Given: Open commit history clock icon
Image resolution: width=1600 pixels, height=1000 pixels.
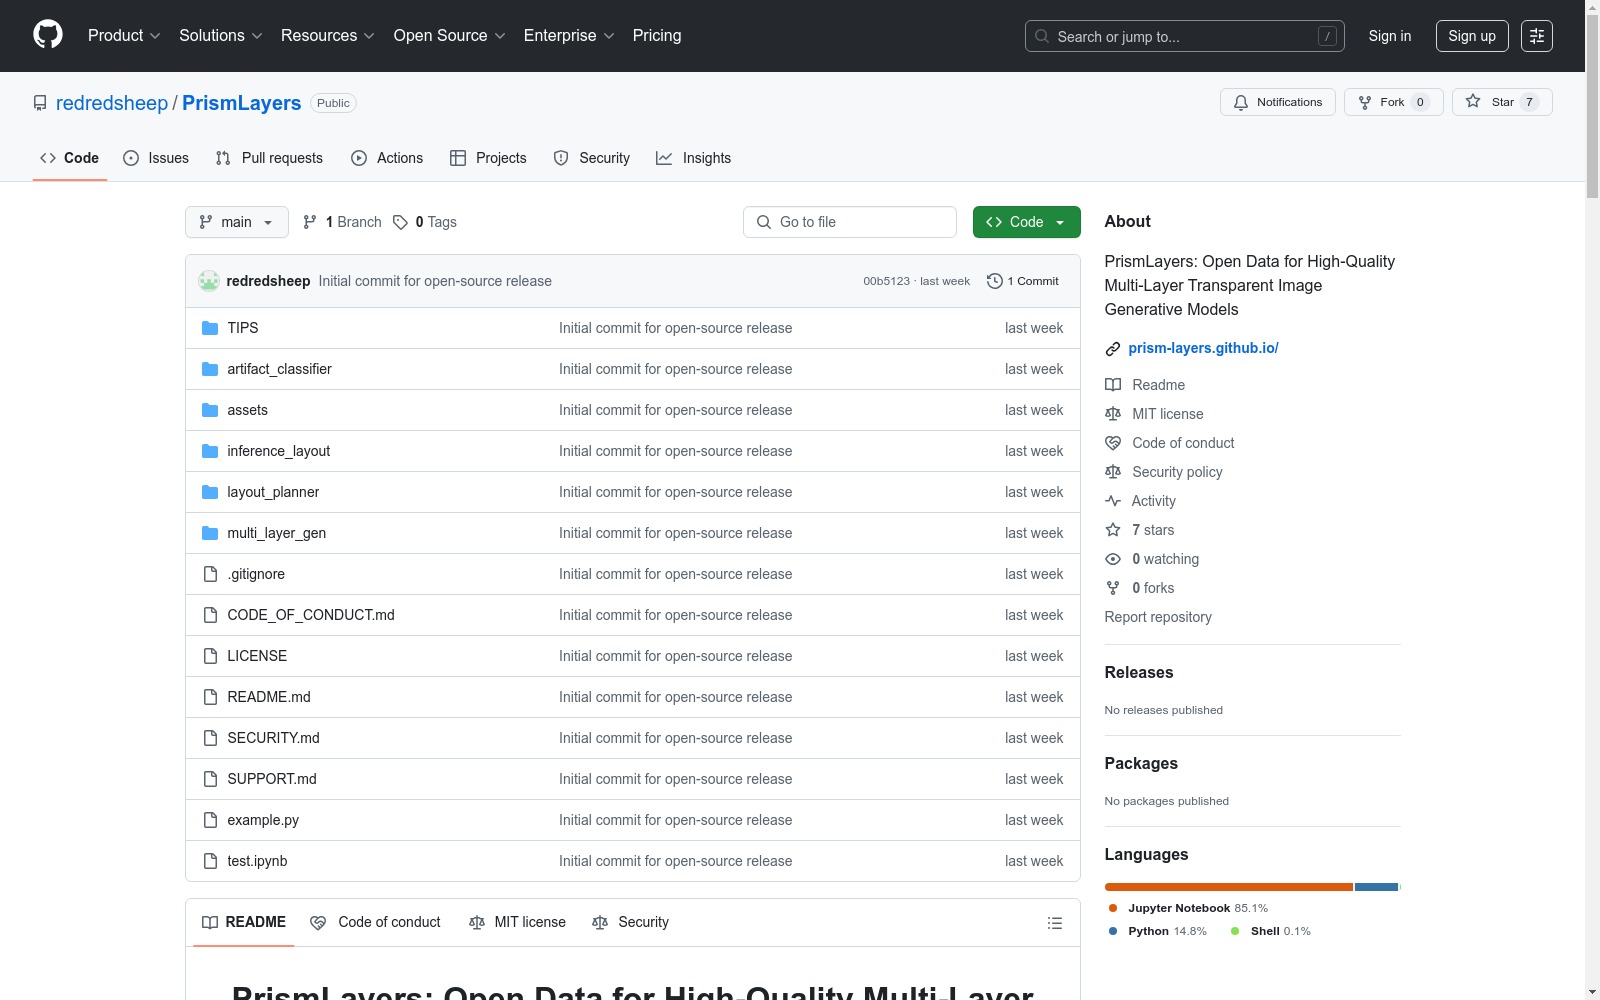Looking at the screenshot, I should coord(994,281).
